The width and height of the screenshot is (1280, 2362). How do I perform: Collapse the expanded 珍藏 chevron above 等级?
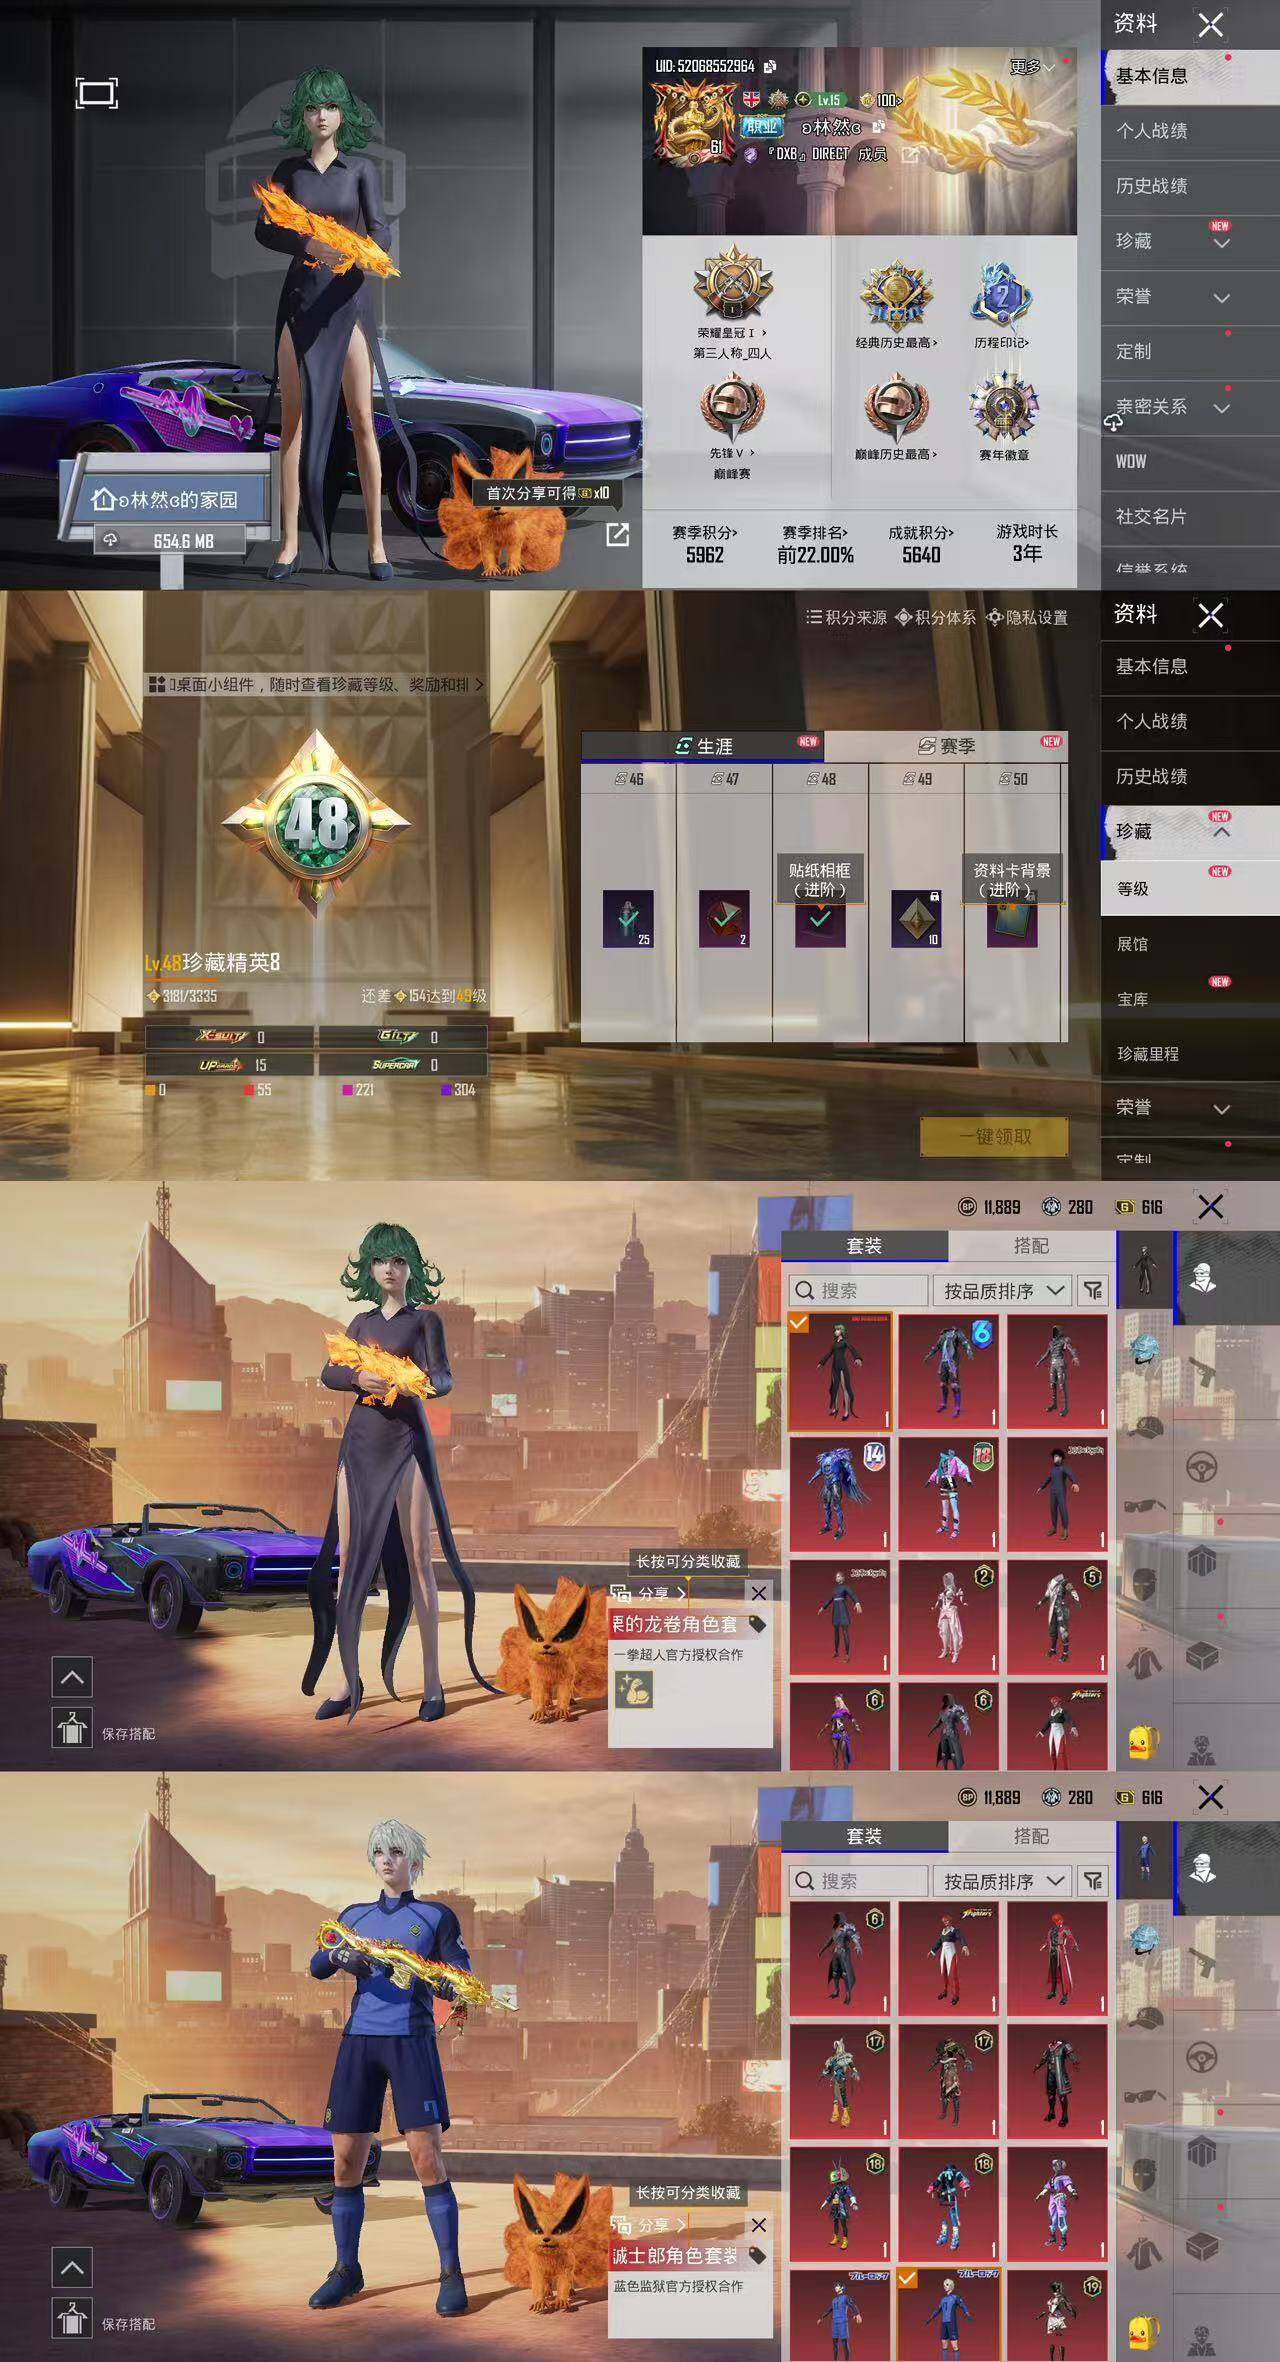point(1221,832)
